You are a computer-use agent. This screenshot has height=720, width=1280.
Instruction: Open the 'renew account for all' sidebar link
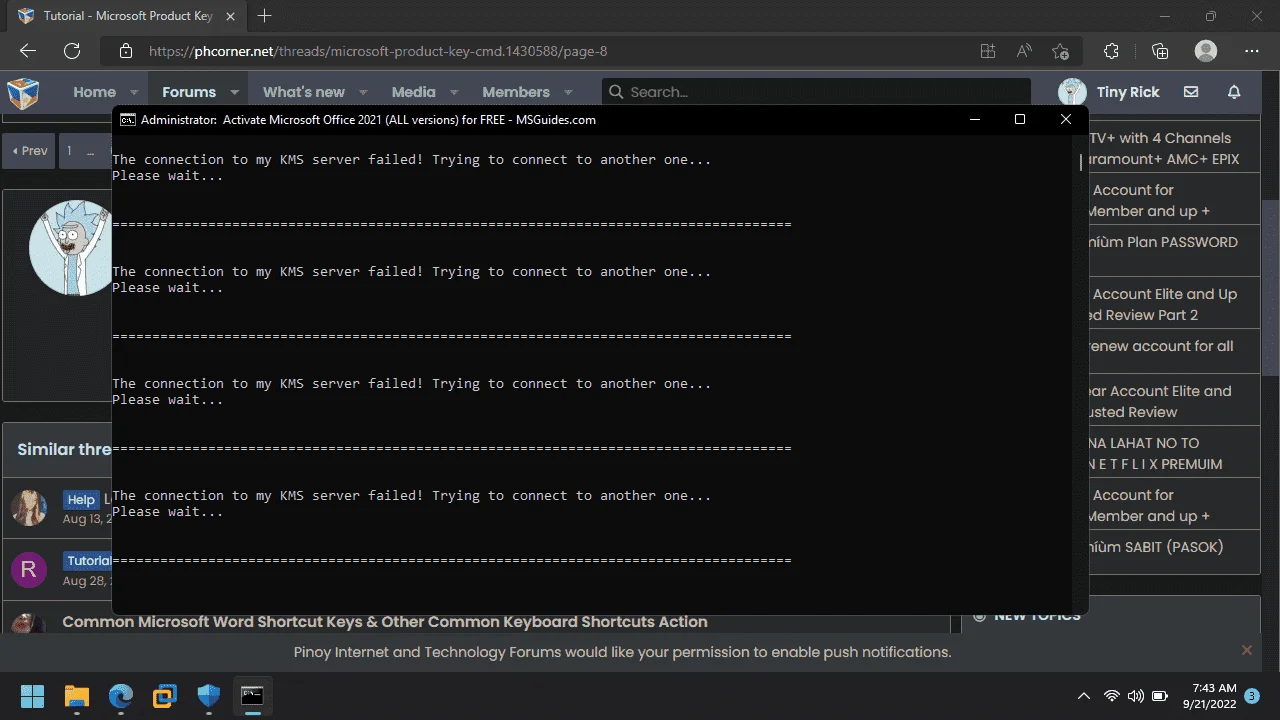click(x=1160, y=346)
